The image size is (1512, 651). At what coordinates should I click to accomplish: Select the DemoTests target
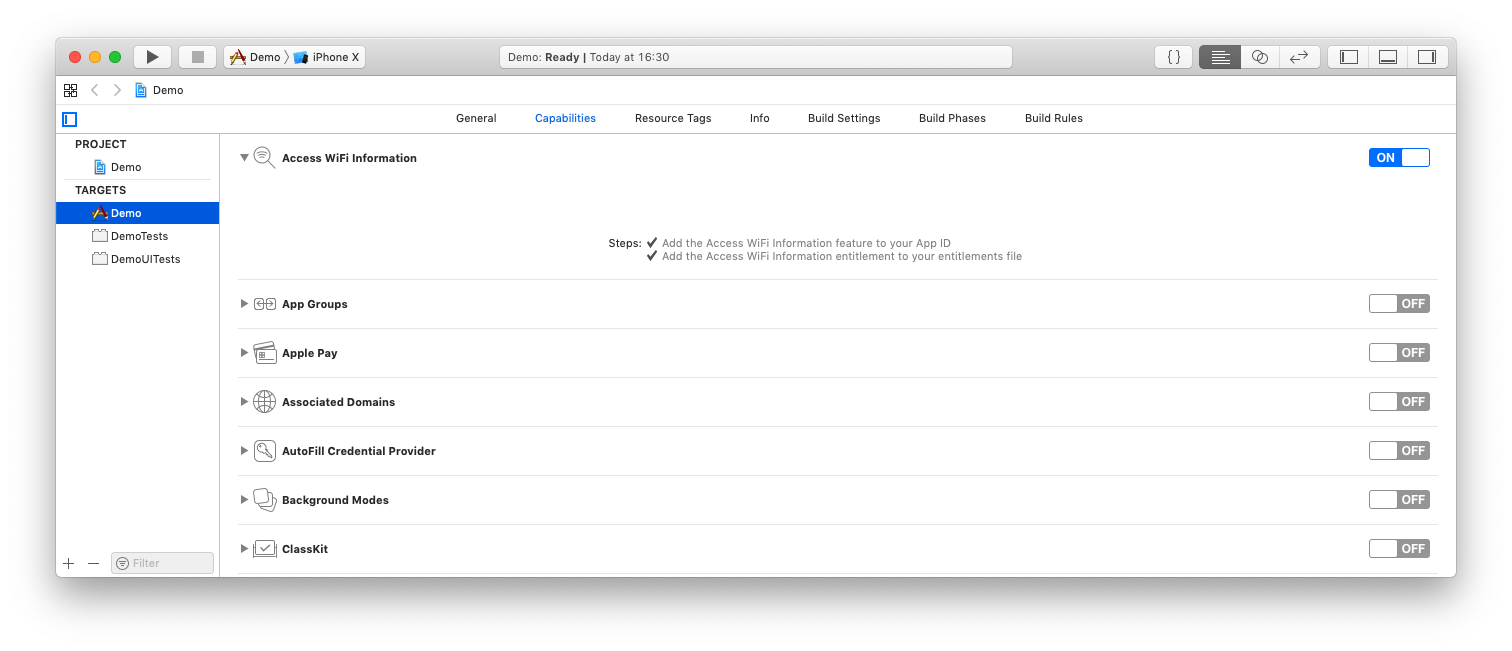[138, 236]
